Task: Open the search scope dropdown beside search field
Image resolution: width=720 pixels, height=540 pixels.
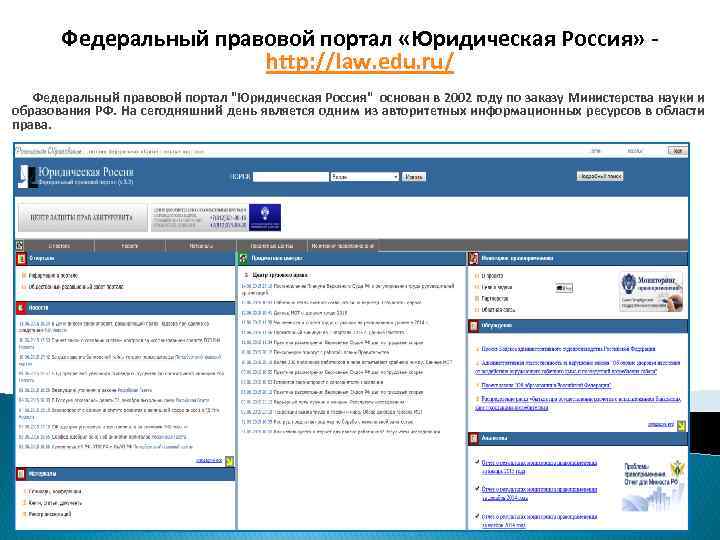Action: 365,177
